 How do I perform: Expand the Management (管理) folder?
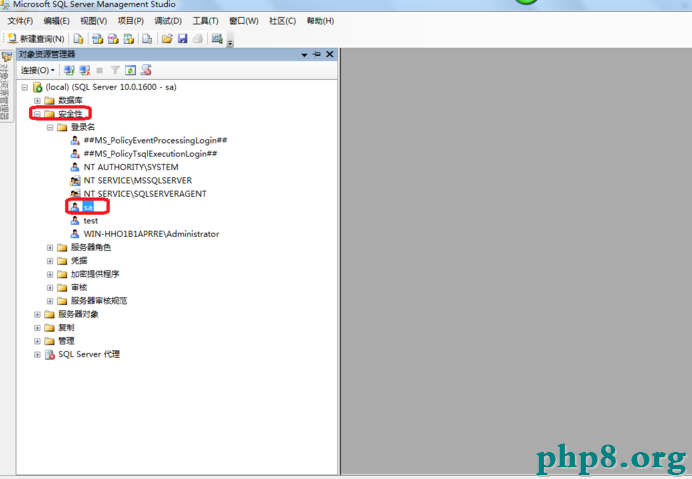click(38, 341)
